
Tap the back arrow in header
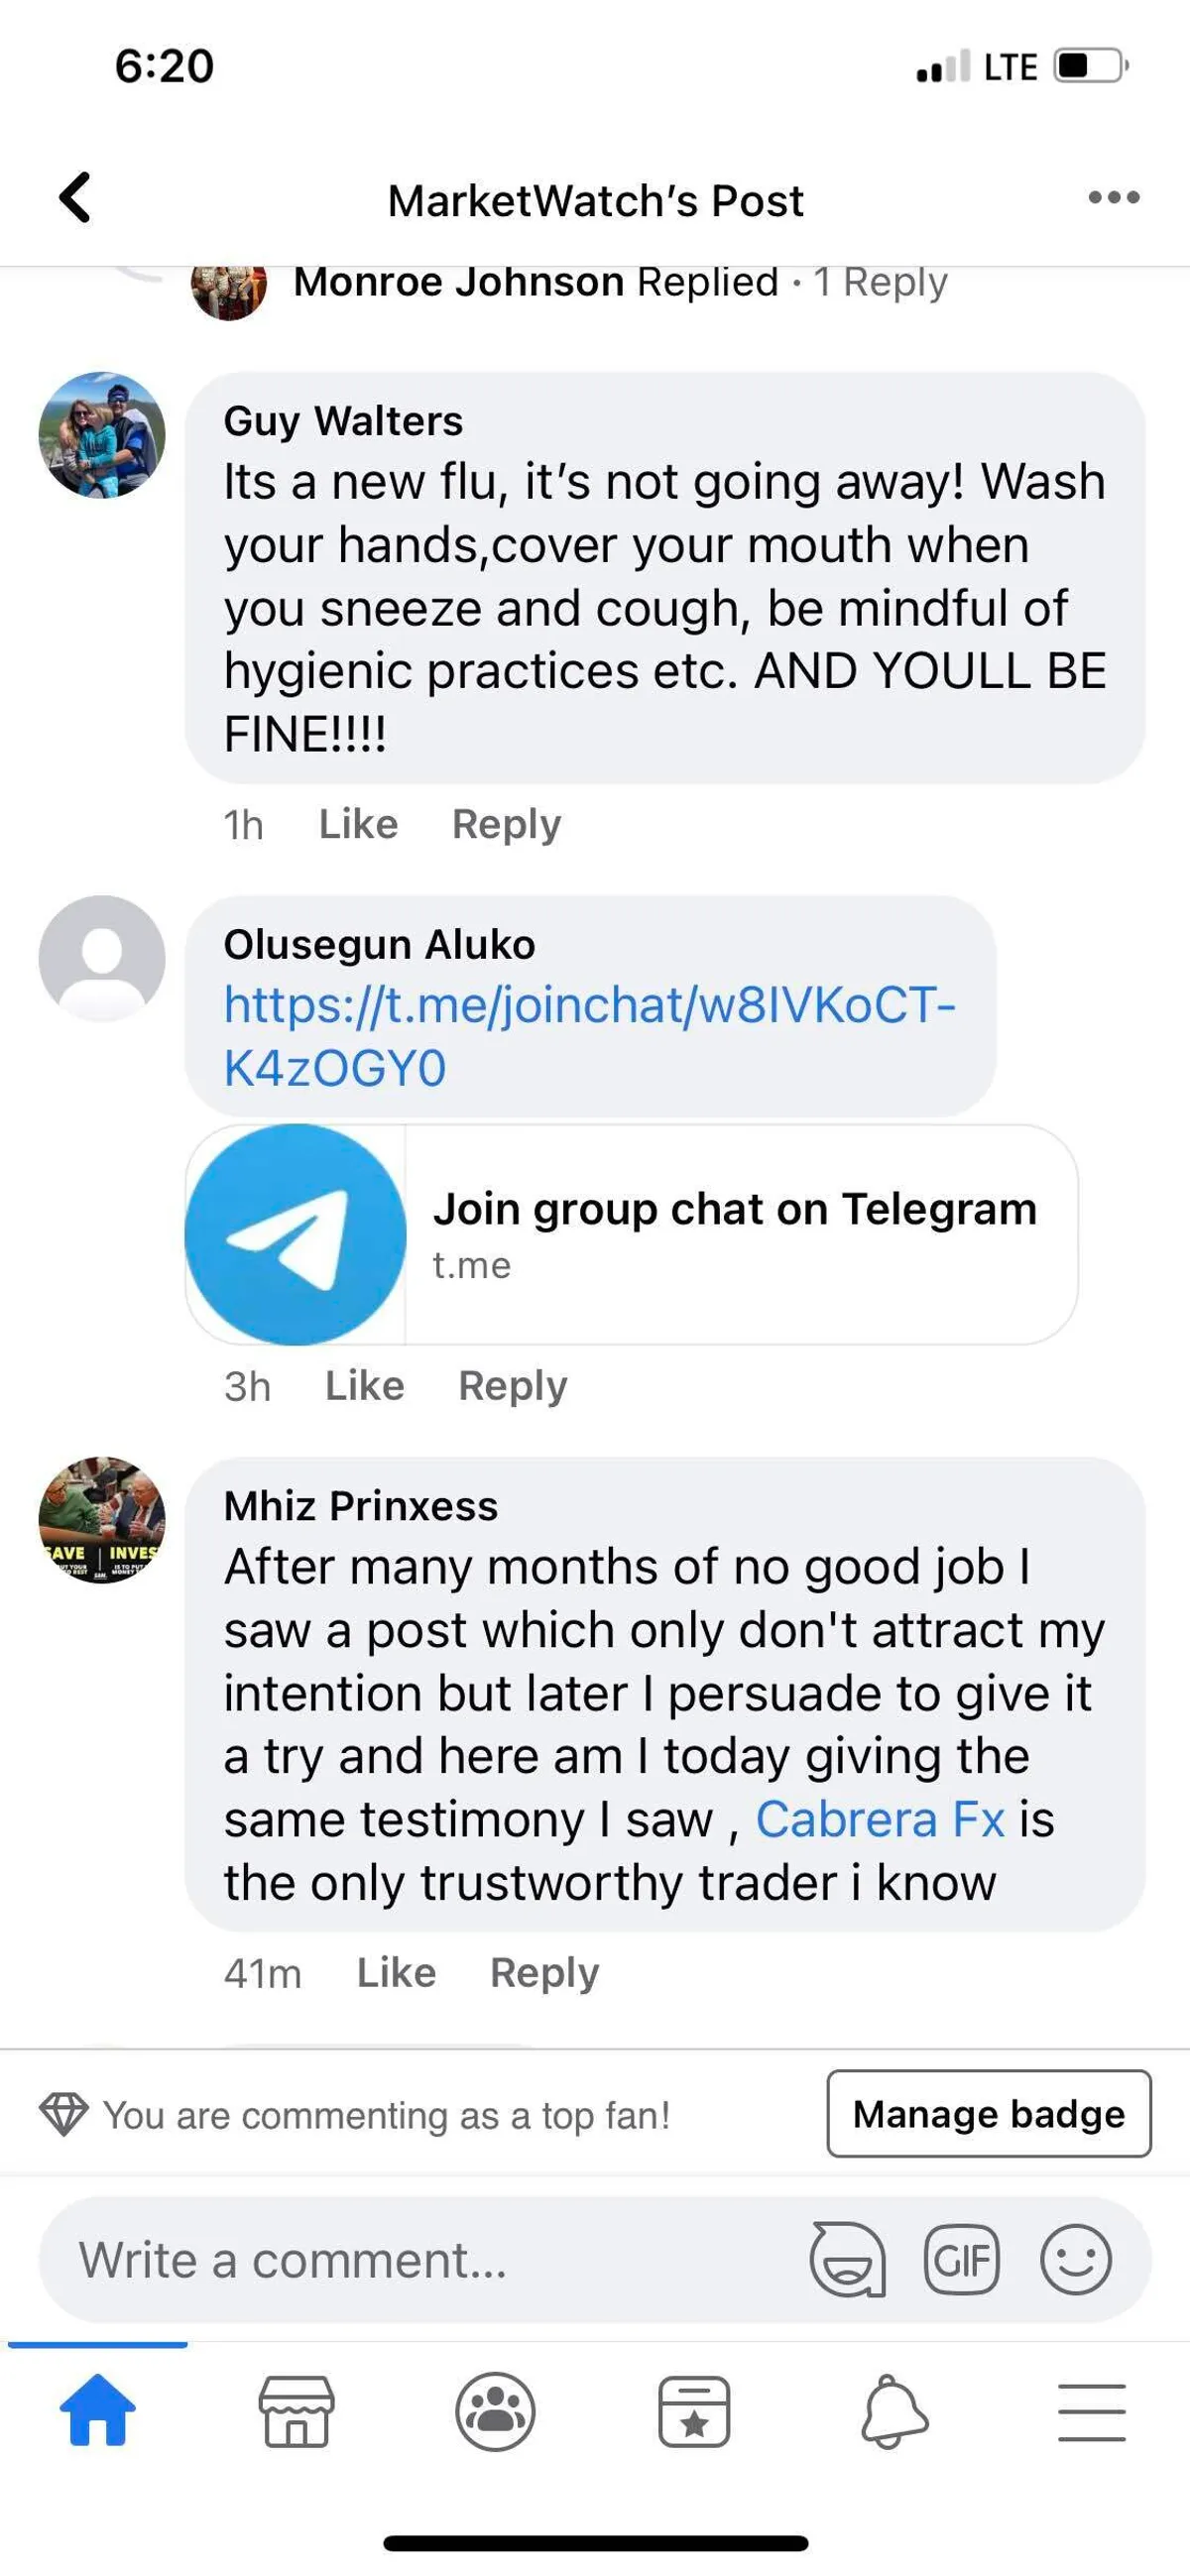[x=76, y=197]
